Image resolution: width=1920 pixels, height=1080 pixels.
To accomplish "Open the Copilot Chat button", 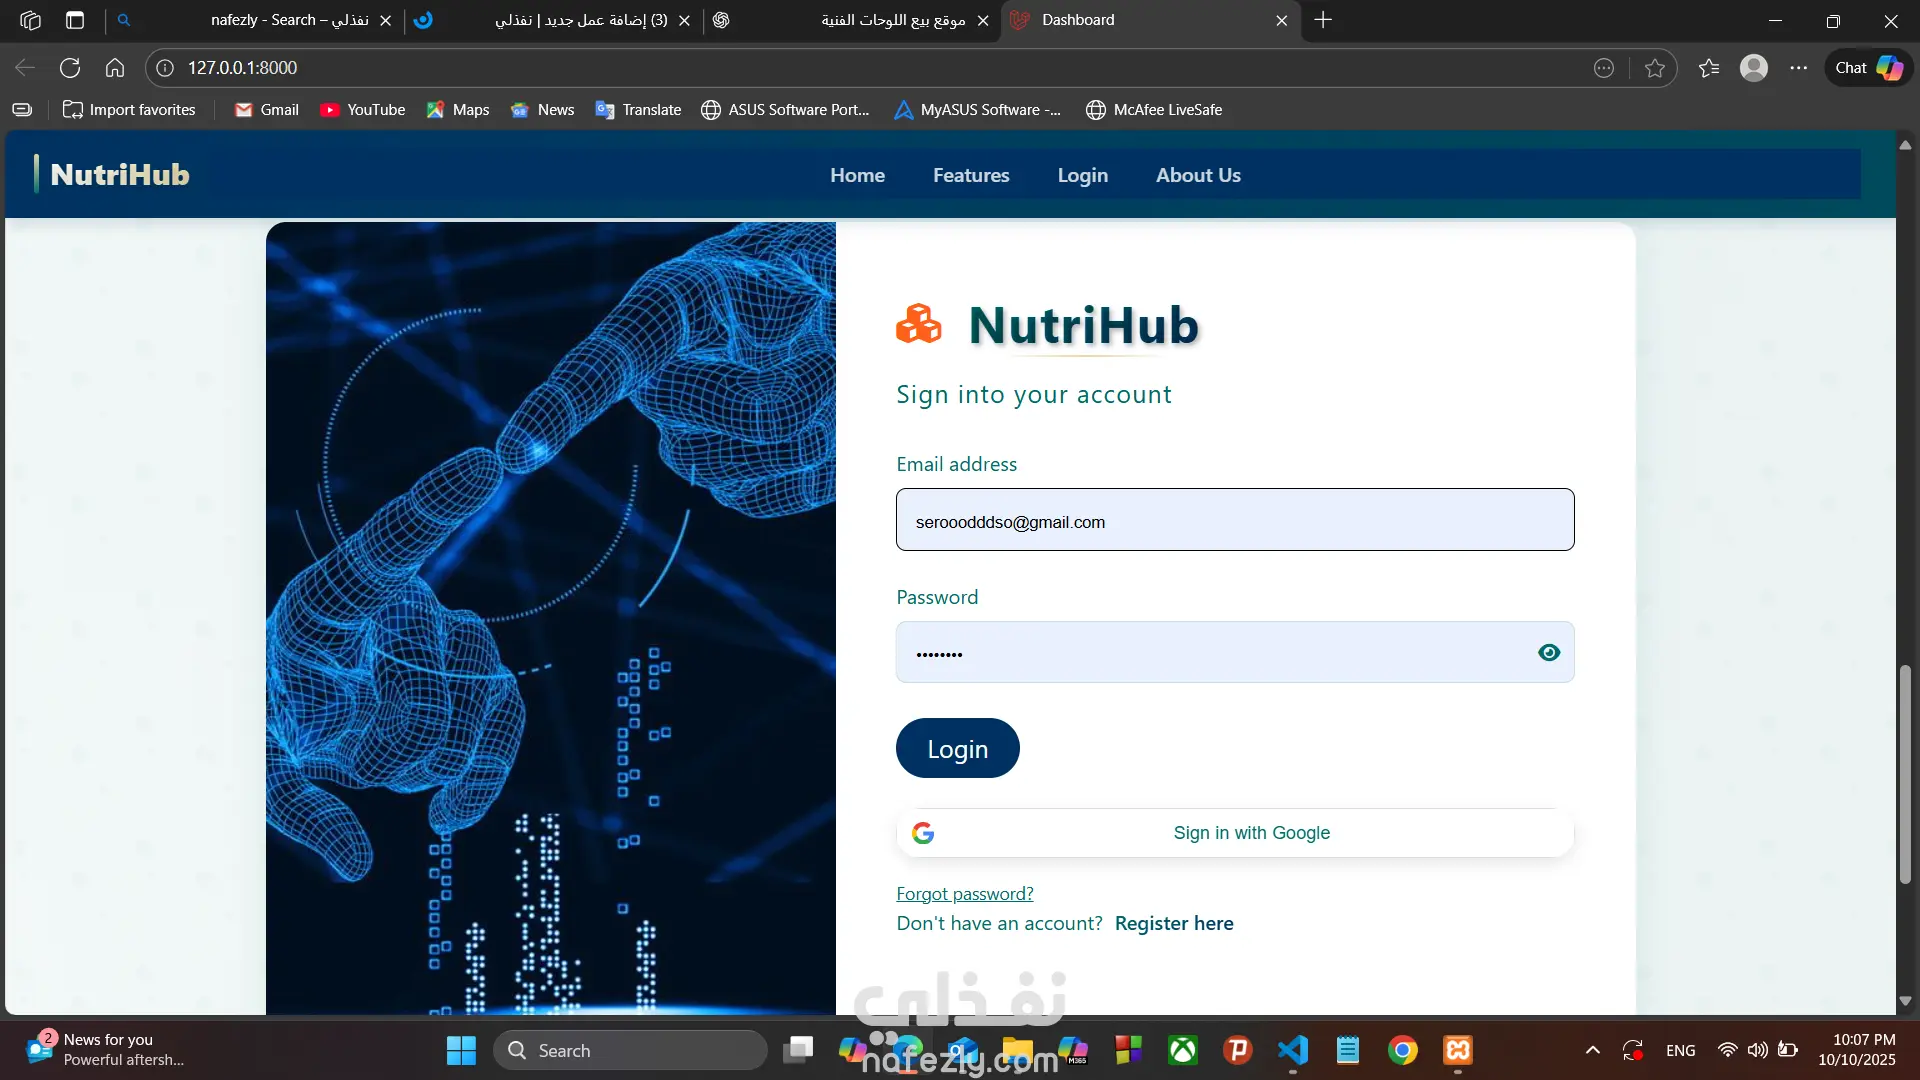I will (x=1868, y=68).
